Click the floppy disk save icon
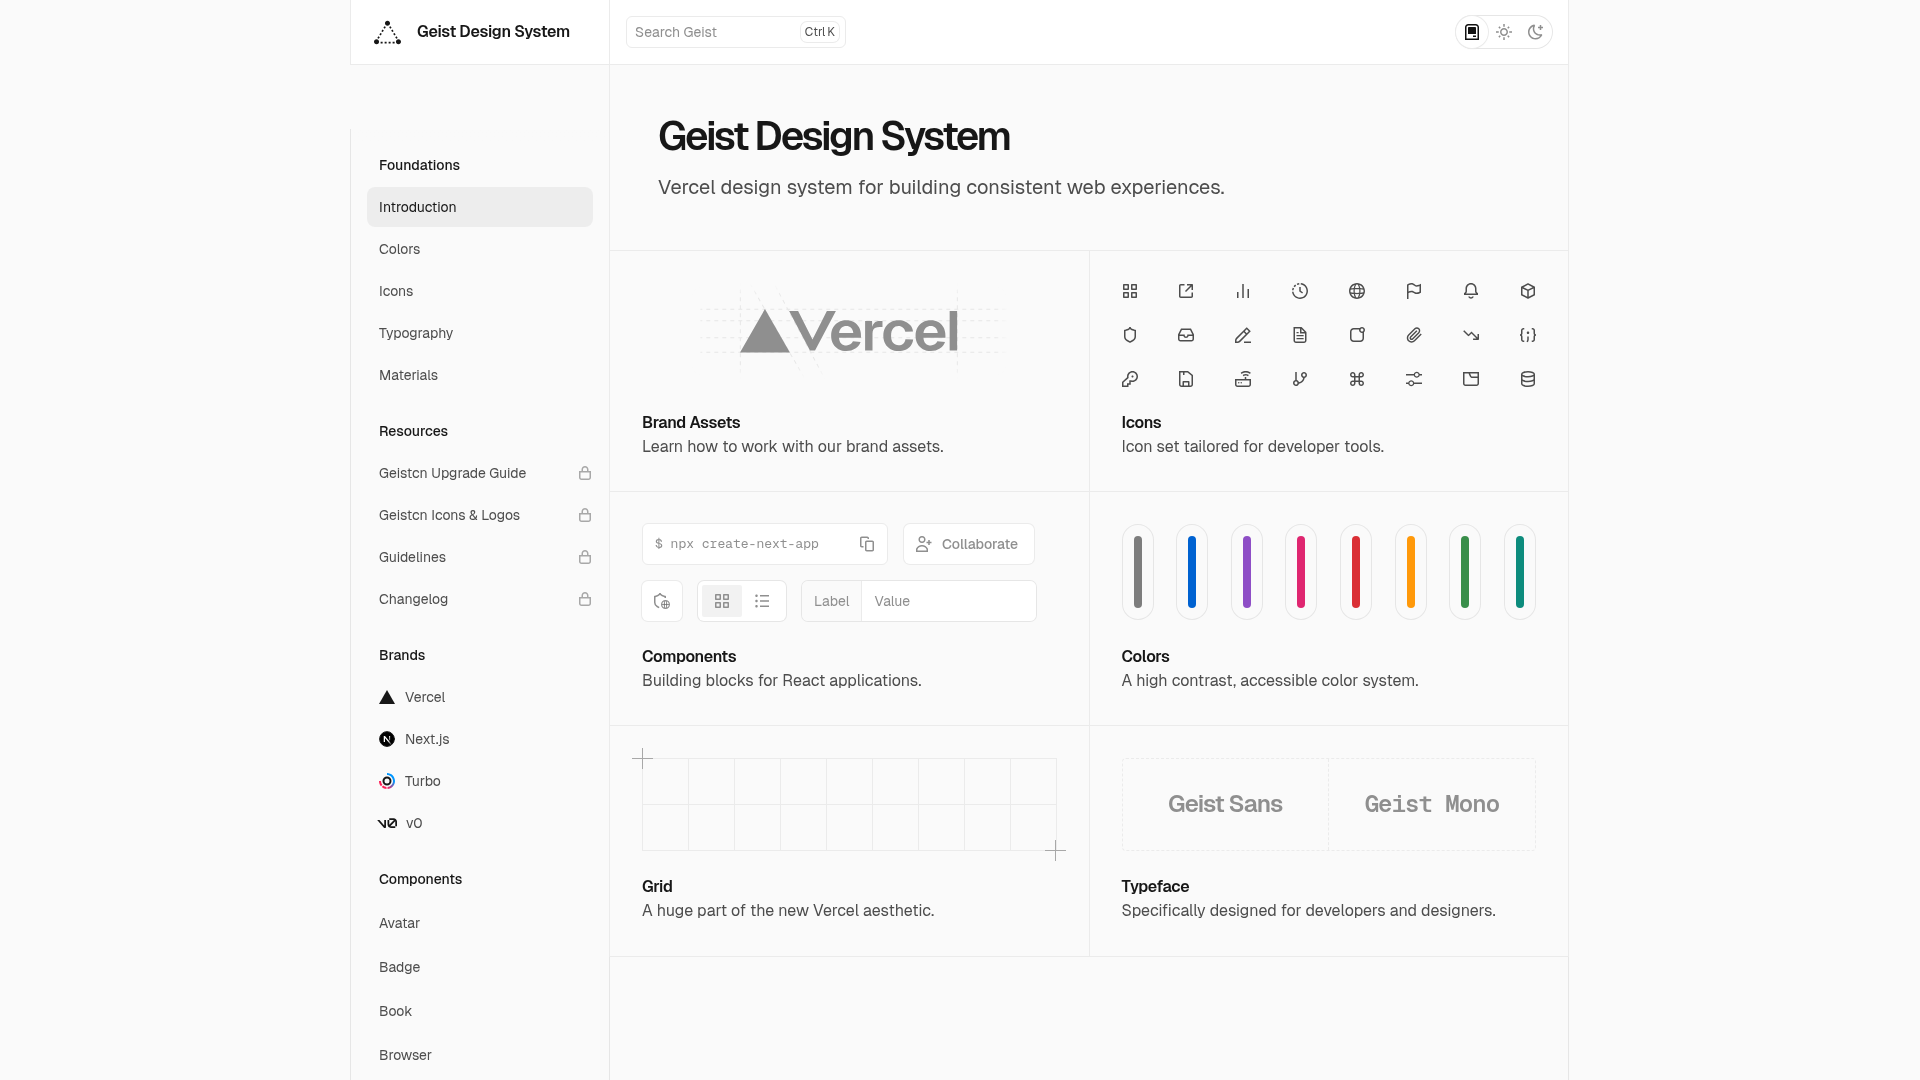This screenshot has width=1920, height=1080. (1186, 379)
